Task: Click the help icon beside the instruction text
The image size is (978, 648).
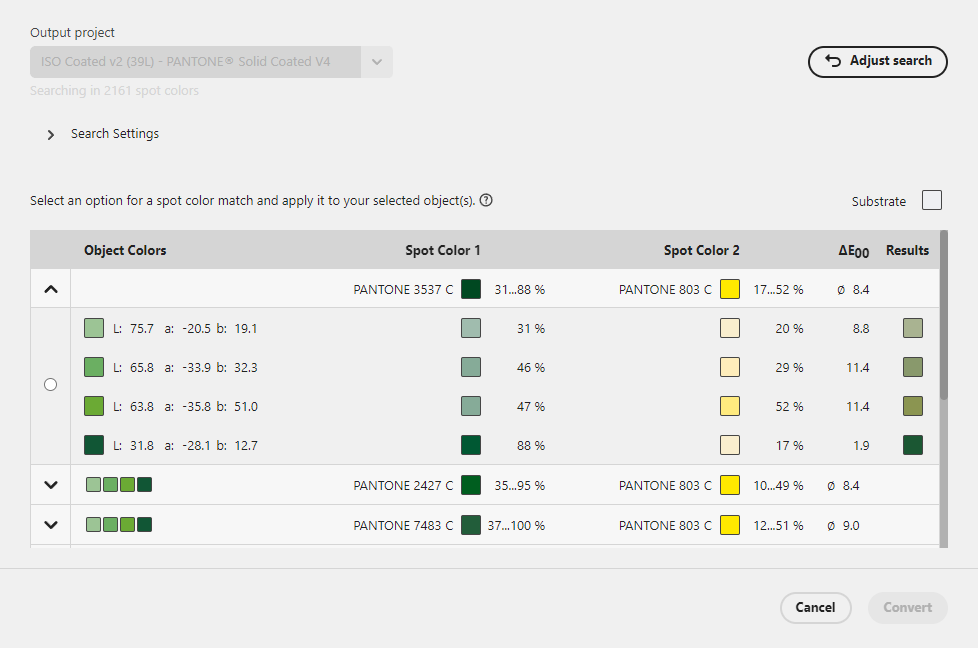Action: tap(486, 200)
